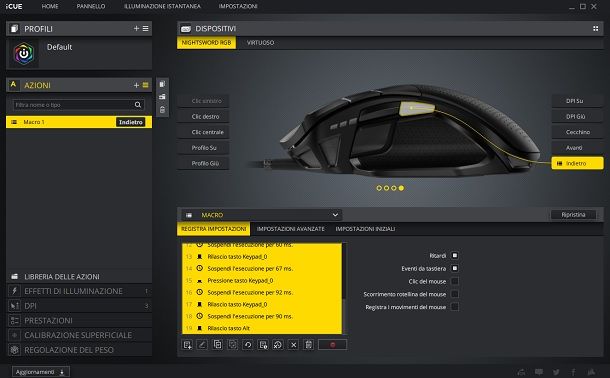The height and width of the screenshot is (378, 610).
Task: Open the MACRO action type dropdown
Action: (262, 215)
